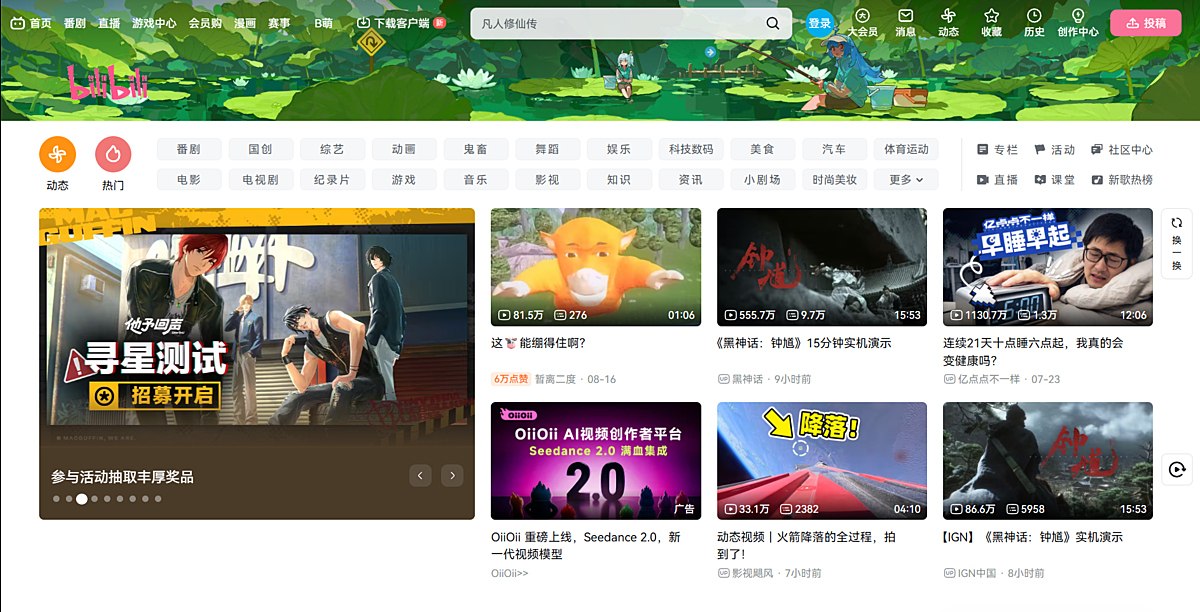Open the 首页 home link
The width and height of the screenshot is (1200, 612).
click(x=31, y=22)
